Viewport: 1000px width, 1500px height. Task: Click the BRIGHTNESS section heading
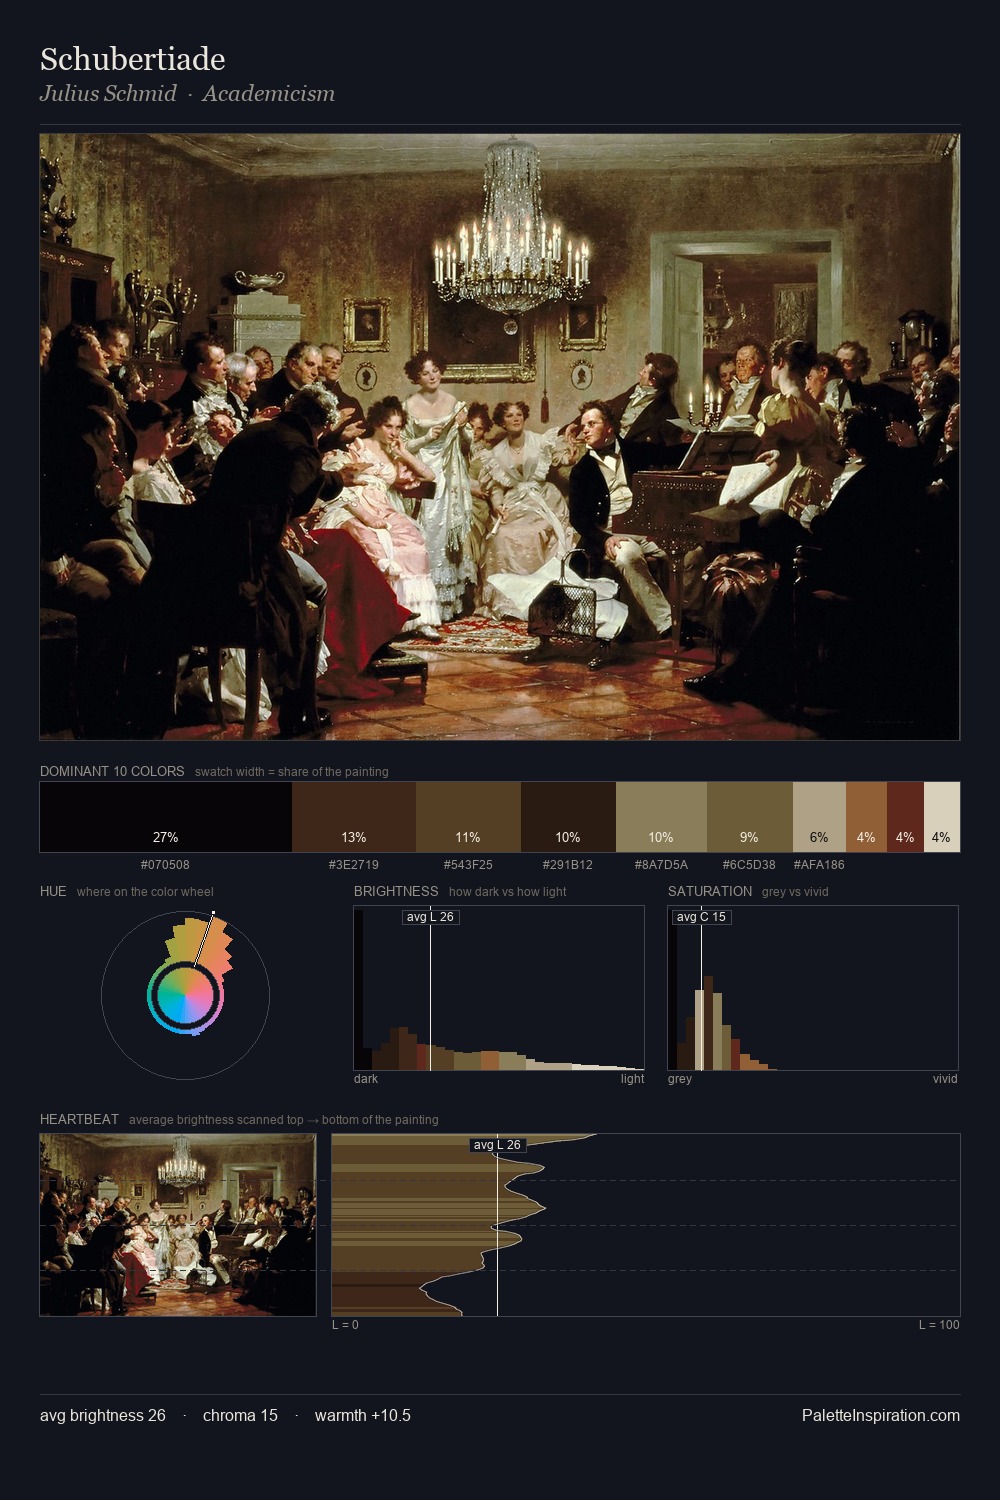coord(396,891)
